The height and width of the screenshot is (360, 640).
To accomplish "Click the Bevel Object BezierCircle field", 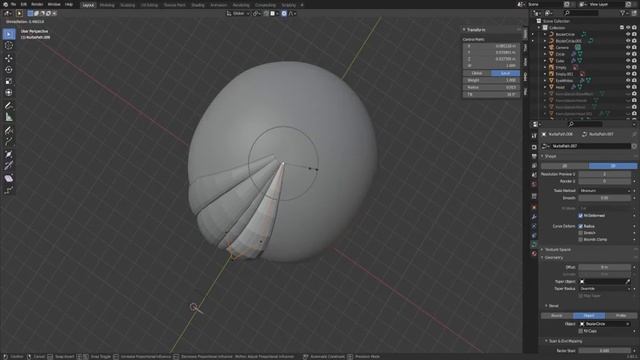I will click(604, 324).
